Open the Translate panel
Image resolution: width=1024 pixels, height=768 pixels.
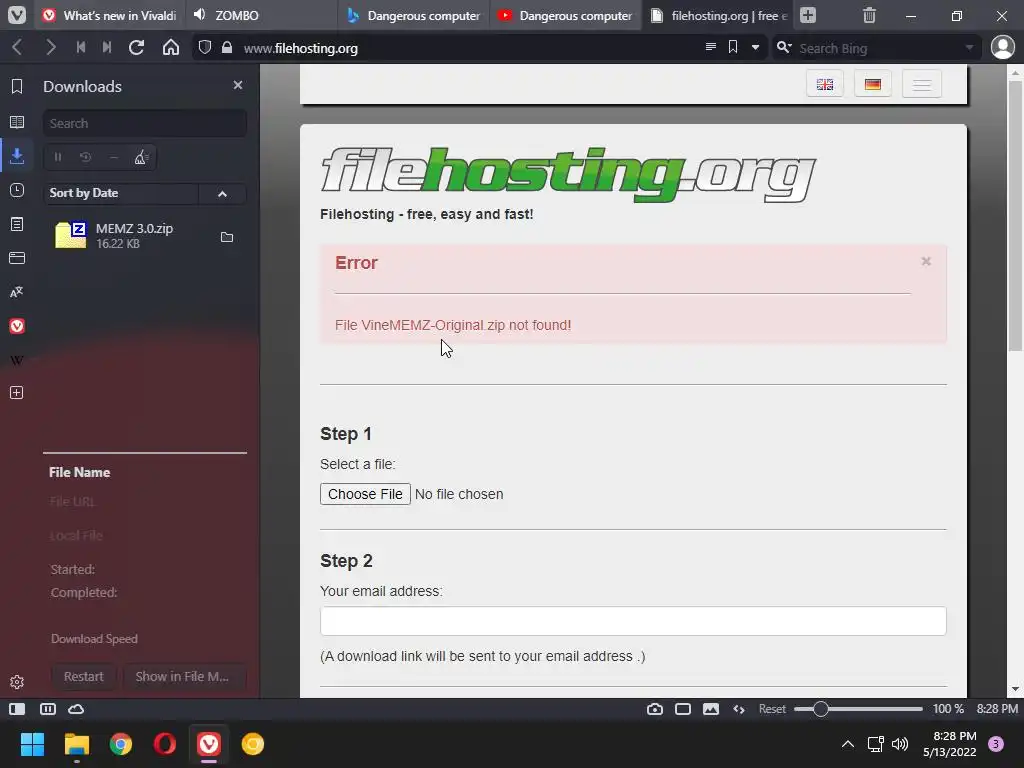tap(17, 292)
